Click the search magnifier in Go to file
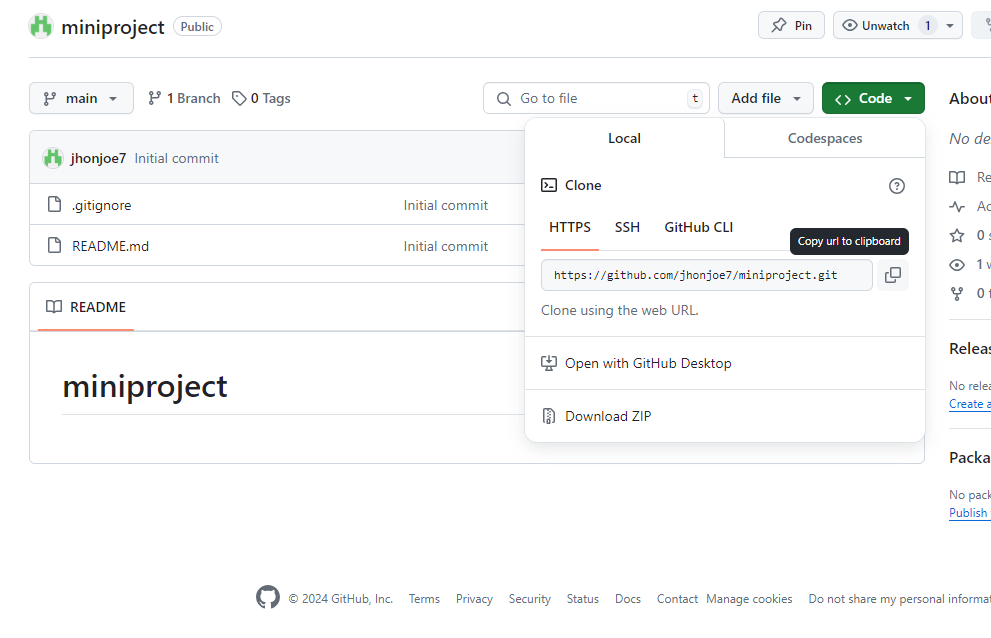 (504, 99)
